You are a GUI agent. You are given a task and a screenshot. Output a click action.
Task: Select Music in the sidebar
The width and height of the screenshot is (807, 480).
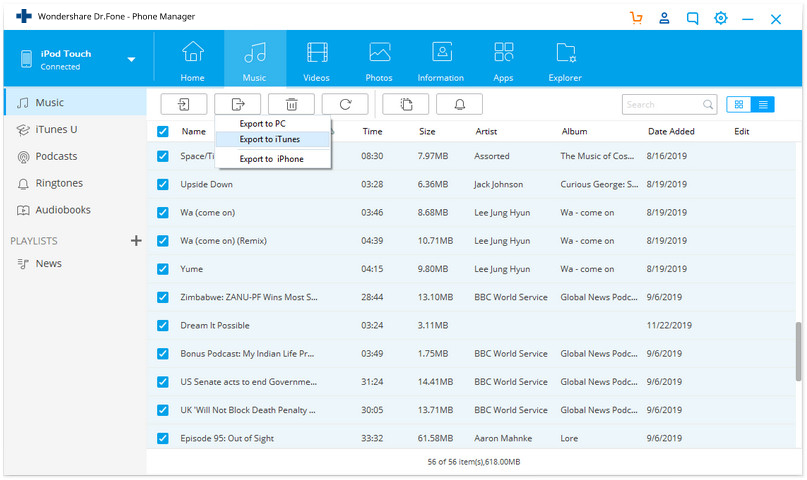click(76, 102)
